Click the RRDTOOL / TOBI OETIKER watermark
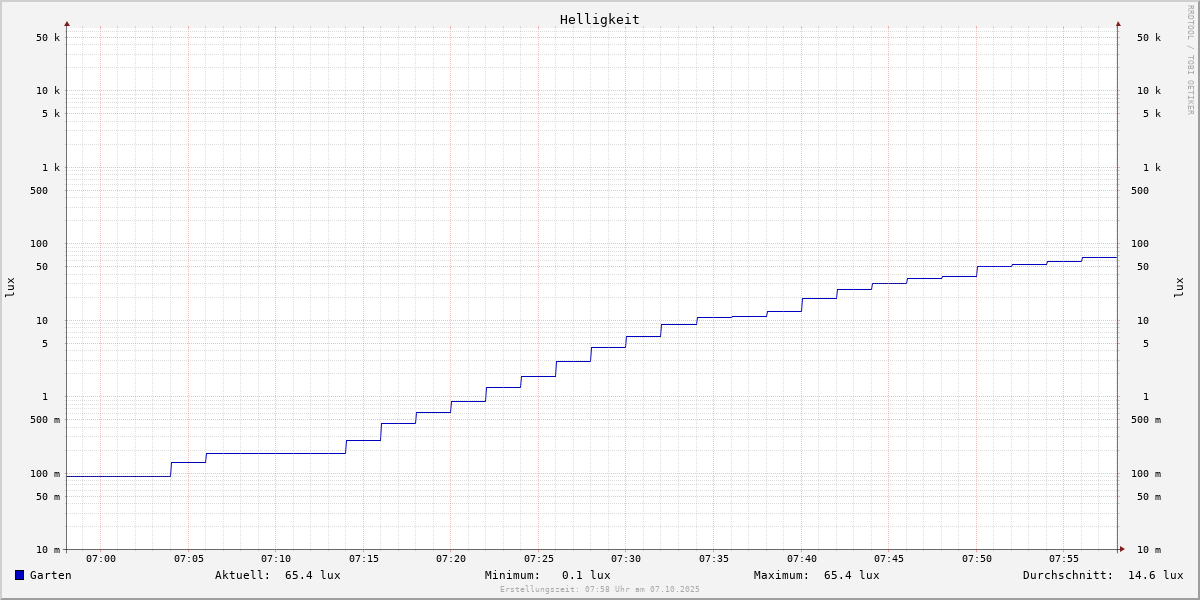Screen dimensions: 1200x600 tap(1190, 59)
